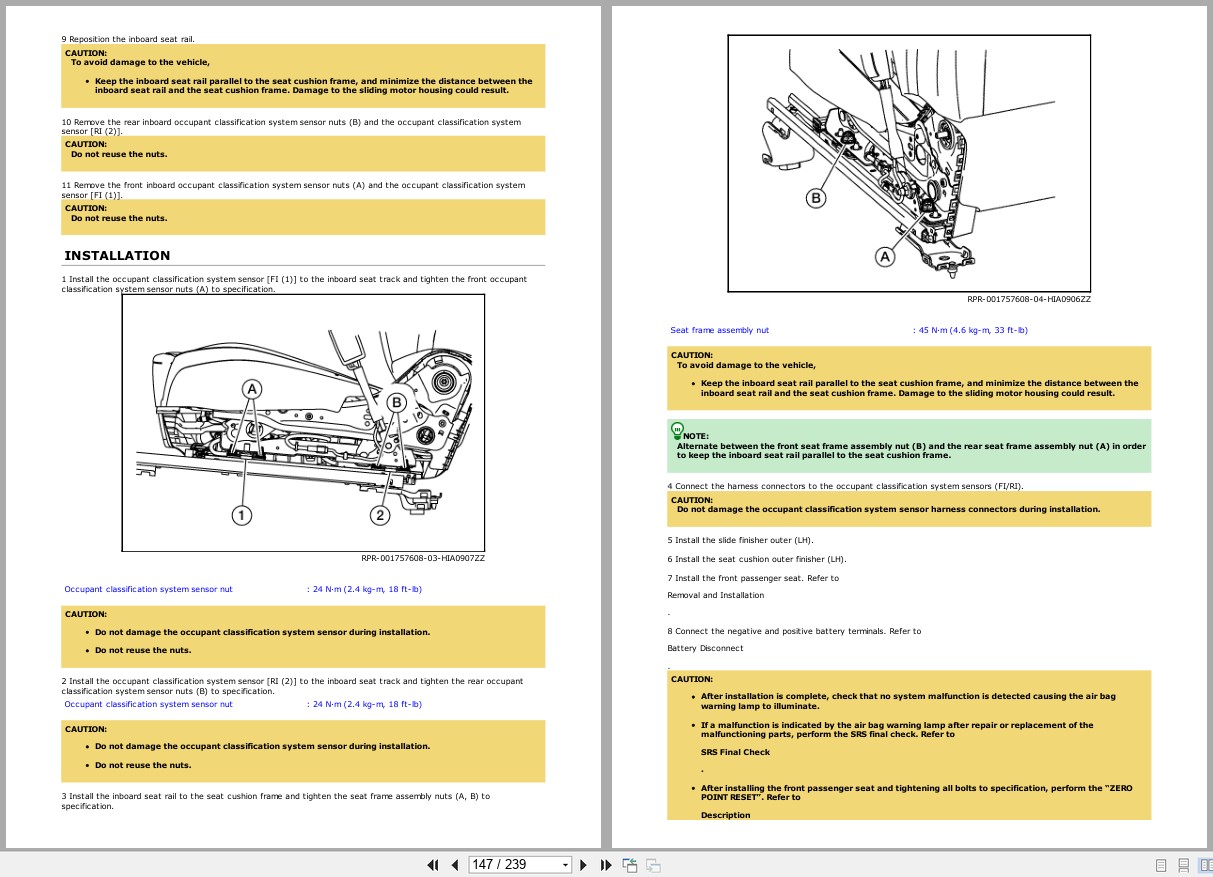
Task: Switch to single page view
Action: pyautogui.click(x=1161, y=865)
